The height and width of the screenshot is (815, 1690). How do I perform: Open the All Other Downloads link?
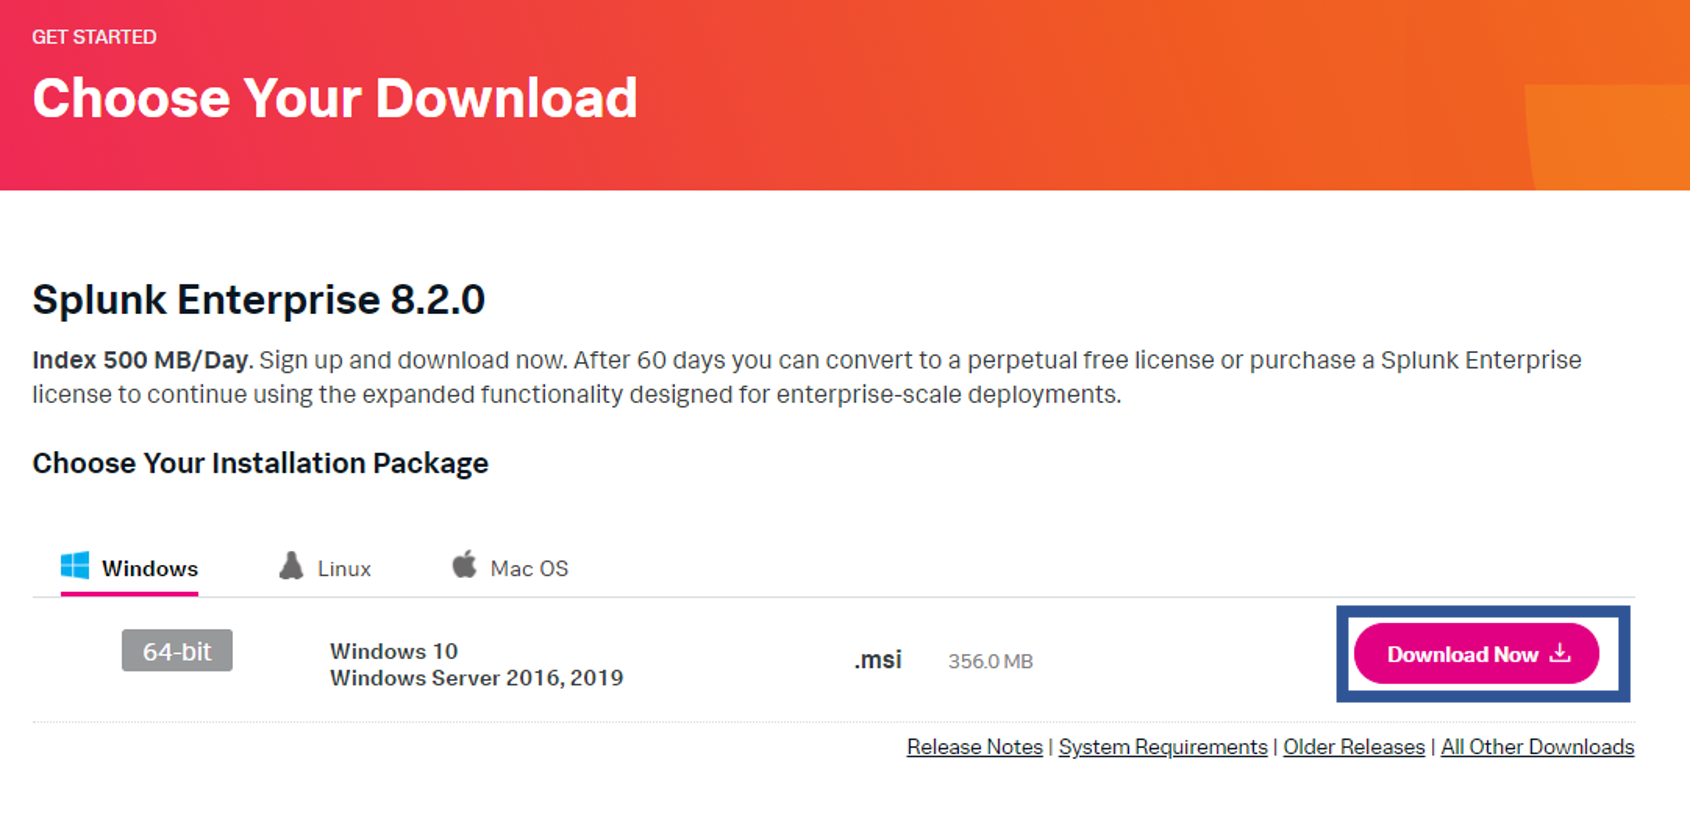(x=1538, y=747)
